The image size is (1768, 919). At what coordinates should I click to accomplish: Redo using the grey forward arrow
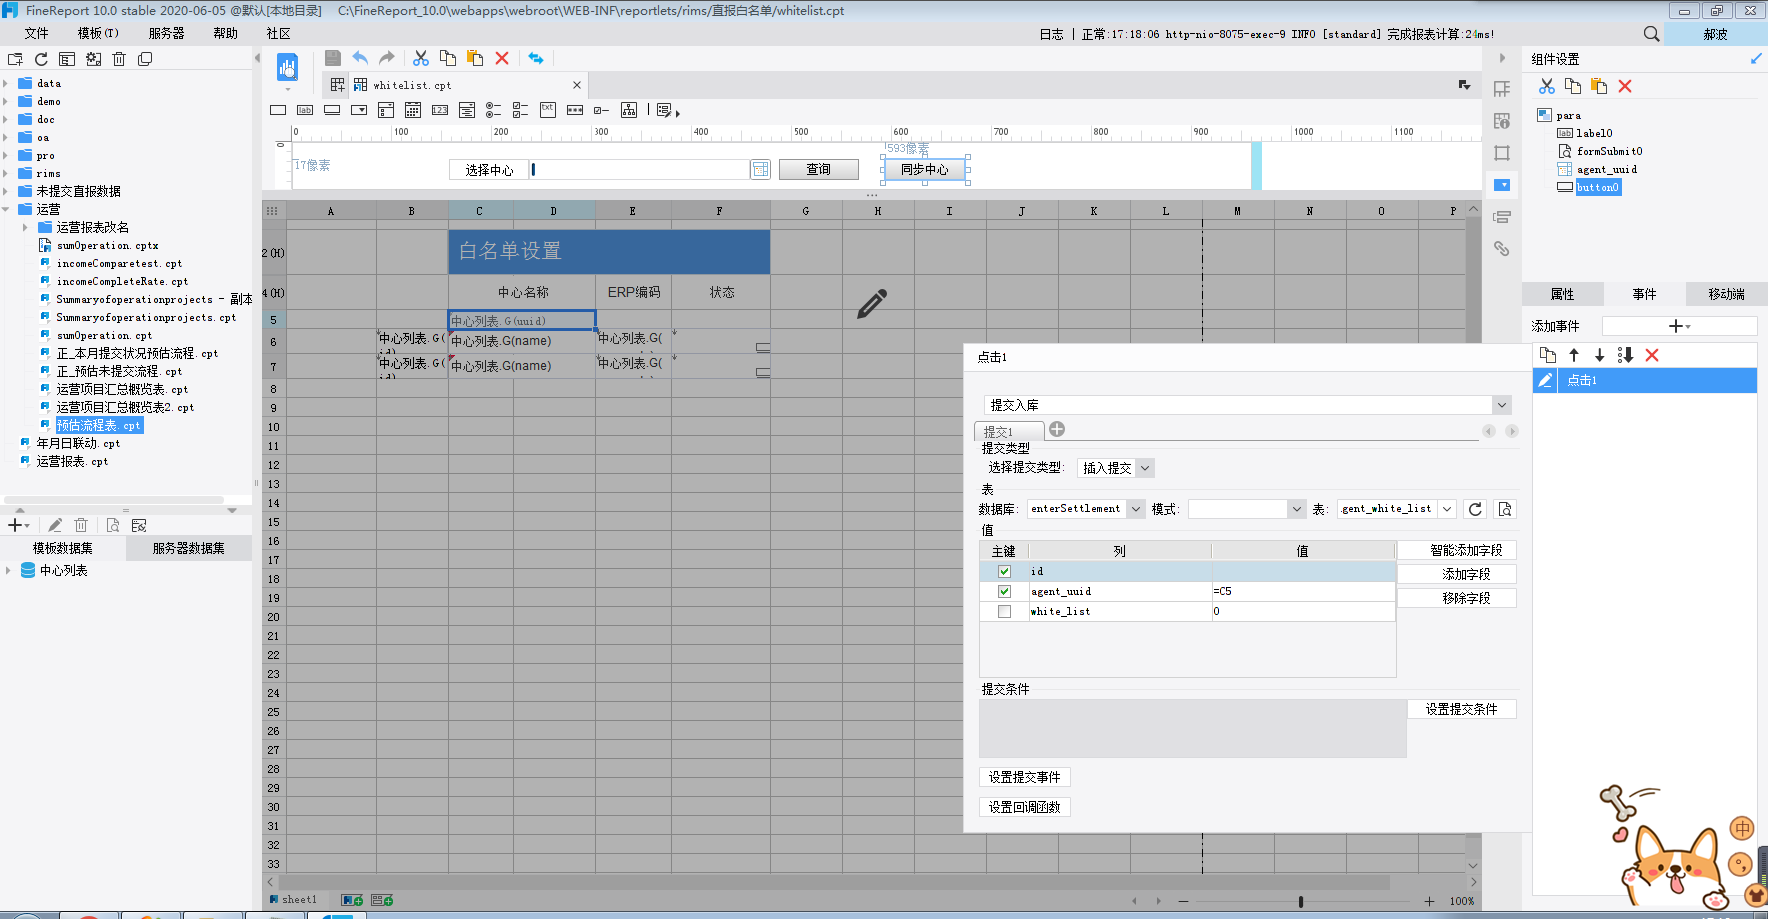pyautogui.click(x=387, y=58)
